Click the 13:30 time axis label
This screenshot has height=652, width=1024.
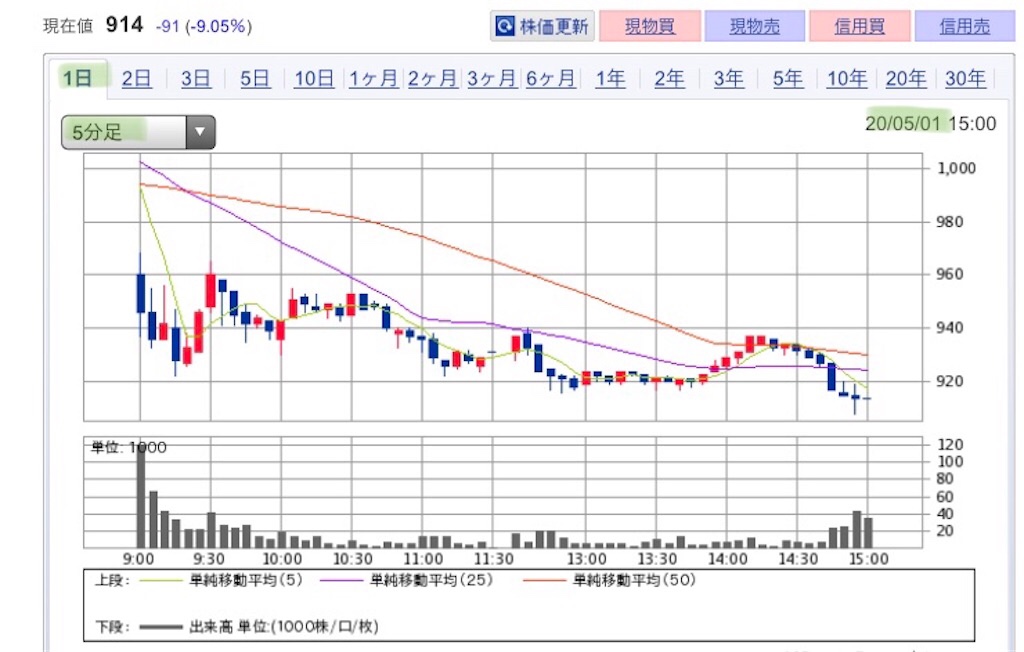coord(657,559)
